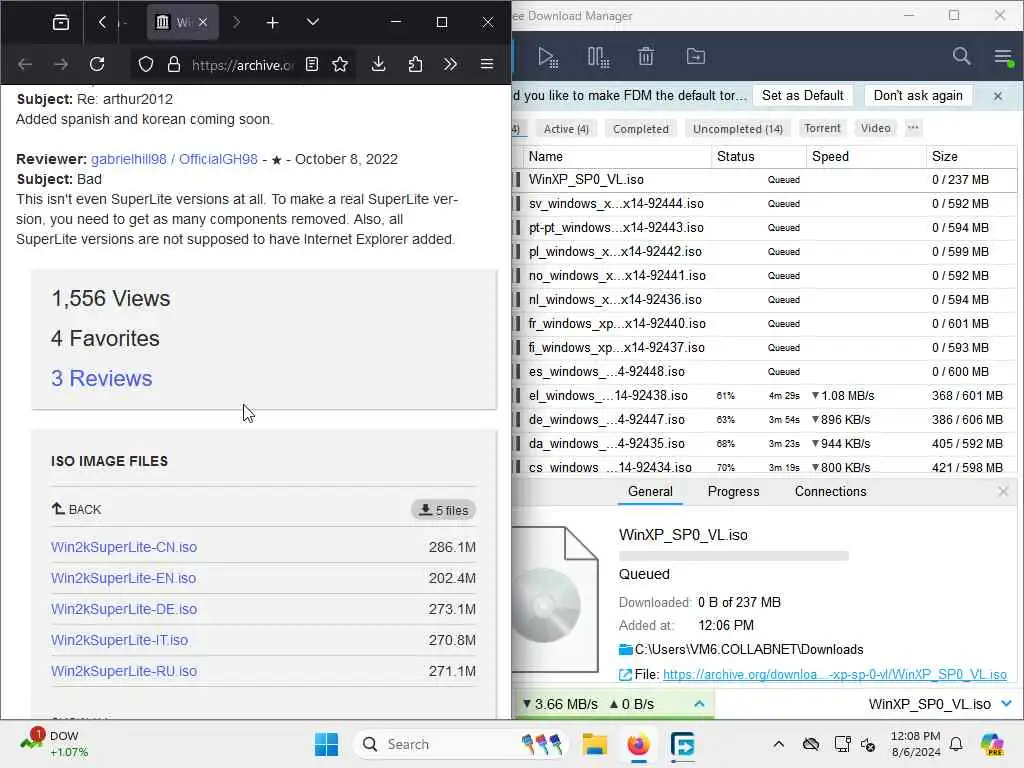Open reviewer gabrielhill98 / OfficialGH98 profile
1024x768 pixels.
(x=174, y=159)
